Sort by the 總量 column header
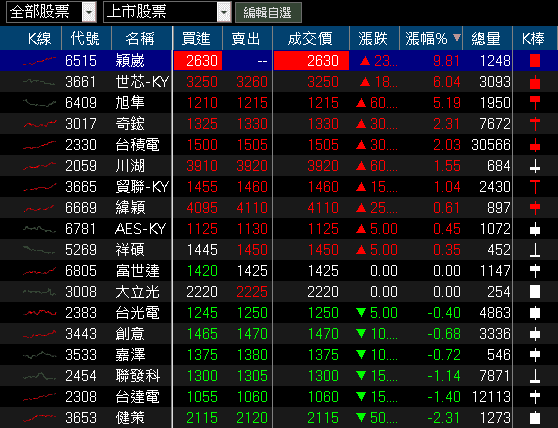 pyautogui.click(x=486, y=38)
